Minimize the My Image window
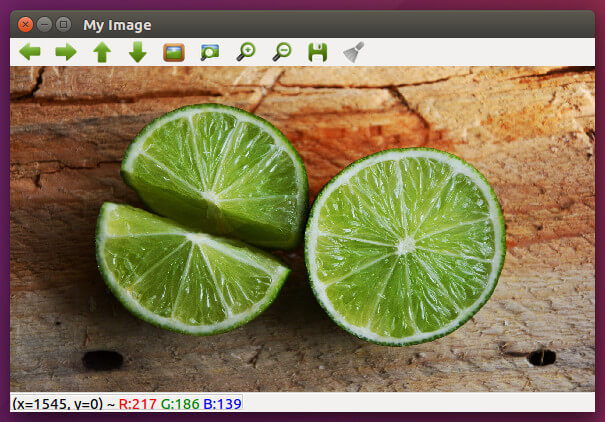This screenshot has height=422, width=605. coord(44,25)
